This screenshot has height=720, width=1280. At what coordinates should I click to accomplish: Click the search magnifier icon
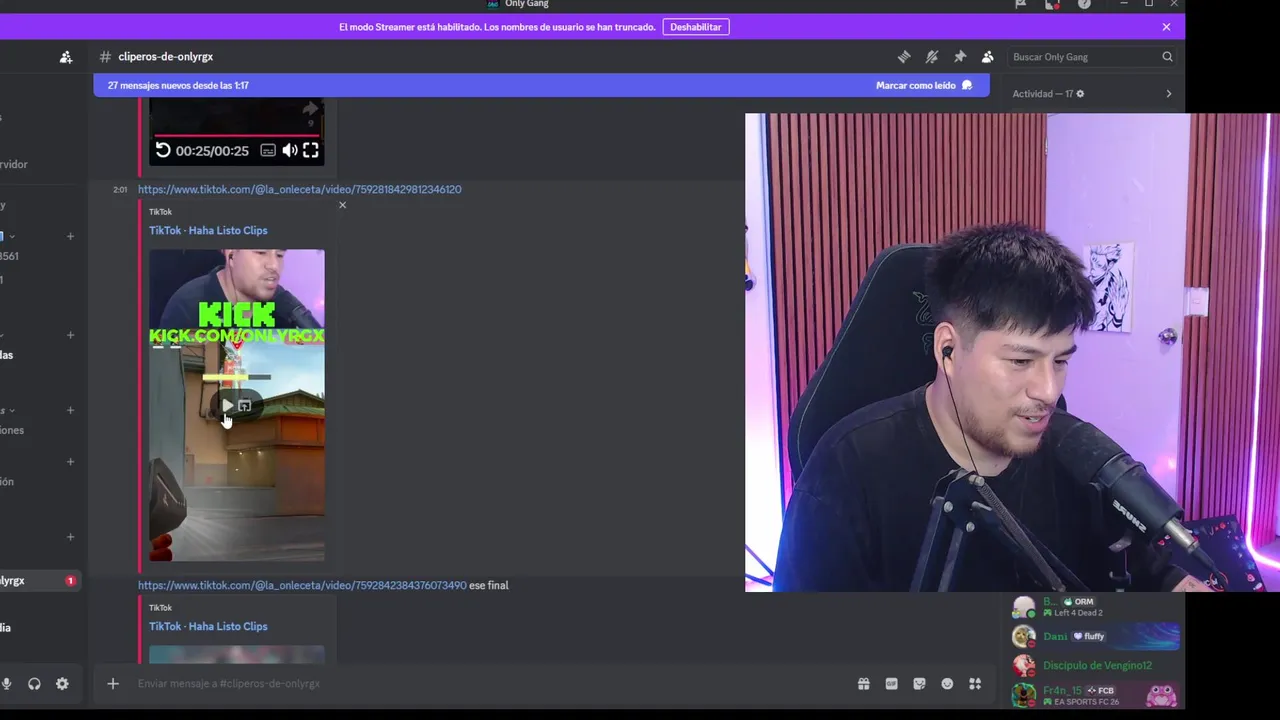(1167, 57)
